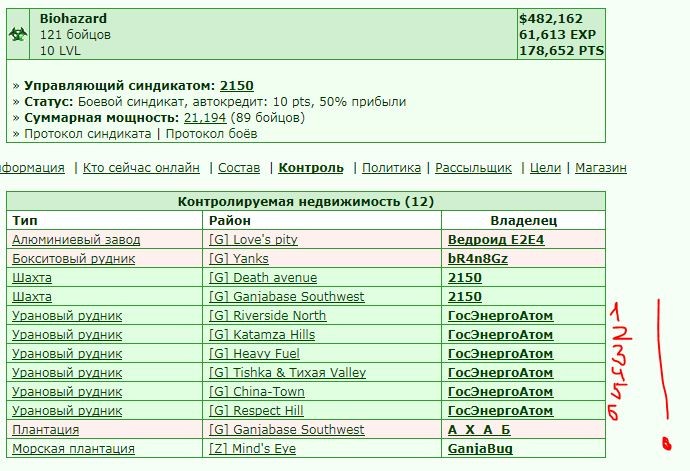Open Урановый рудник in Katamza Hills row

pyautogui.click(x=67, y=335)
